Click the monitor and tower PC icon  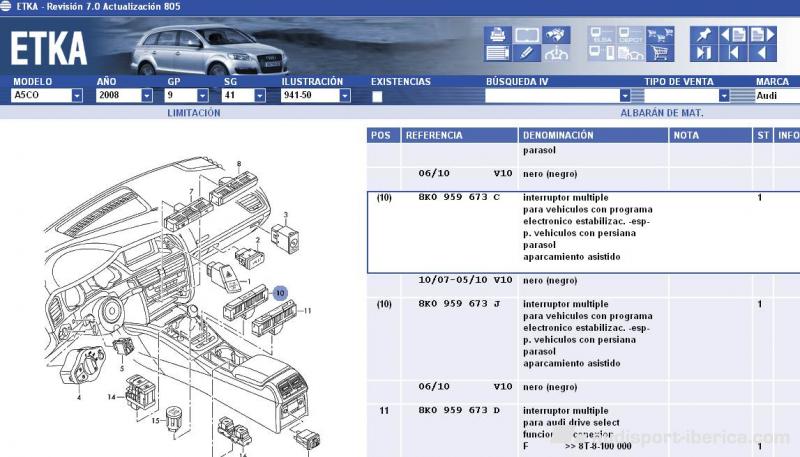pyautogui.click(x=602, y=53)
